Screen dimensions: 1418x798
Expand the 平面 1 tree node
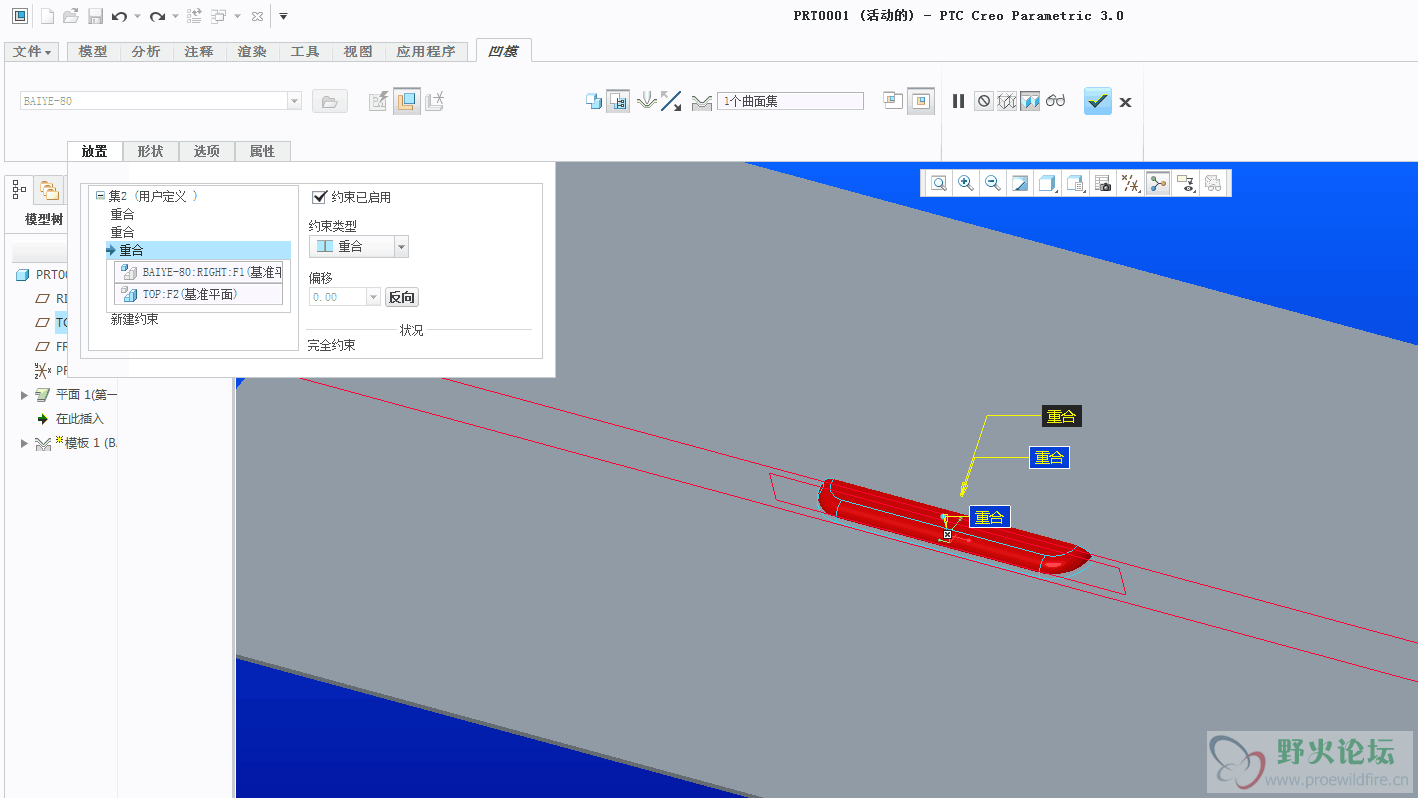pyautogui.click(x=24, y=395)
